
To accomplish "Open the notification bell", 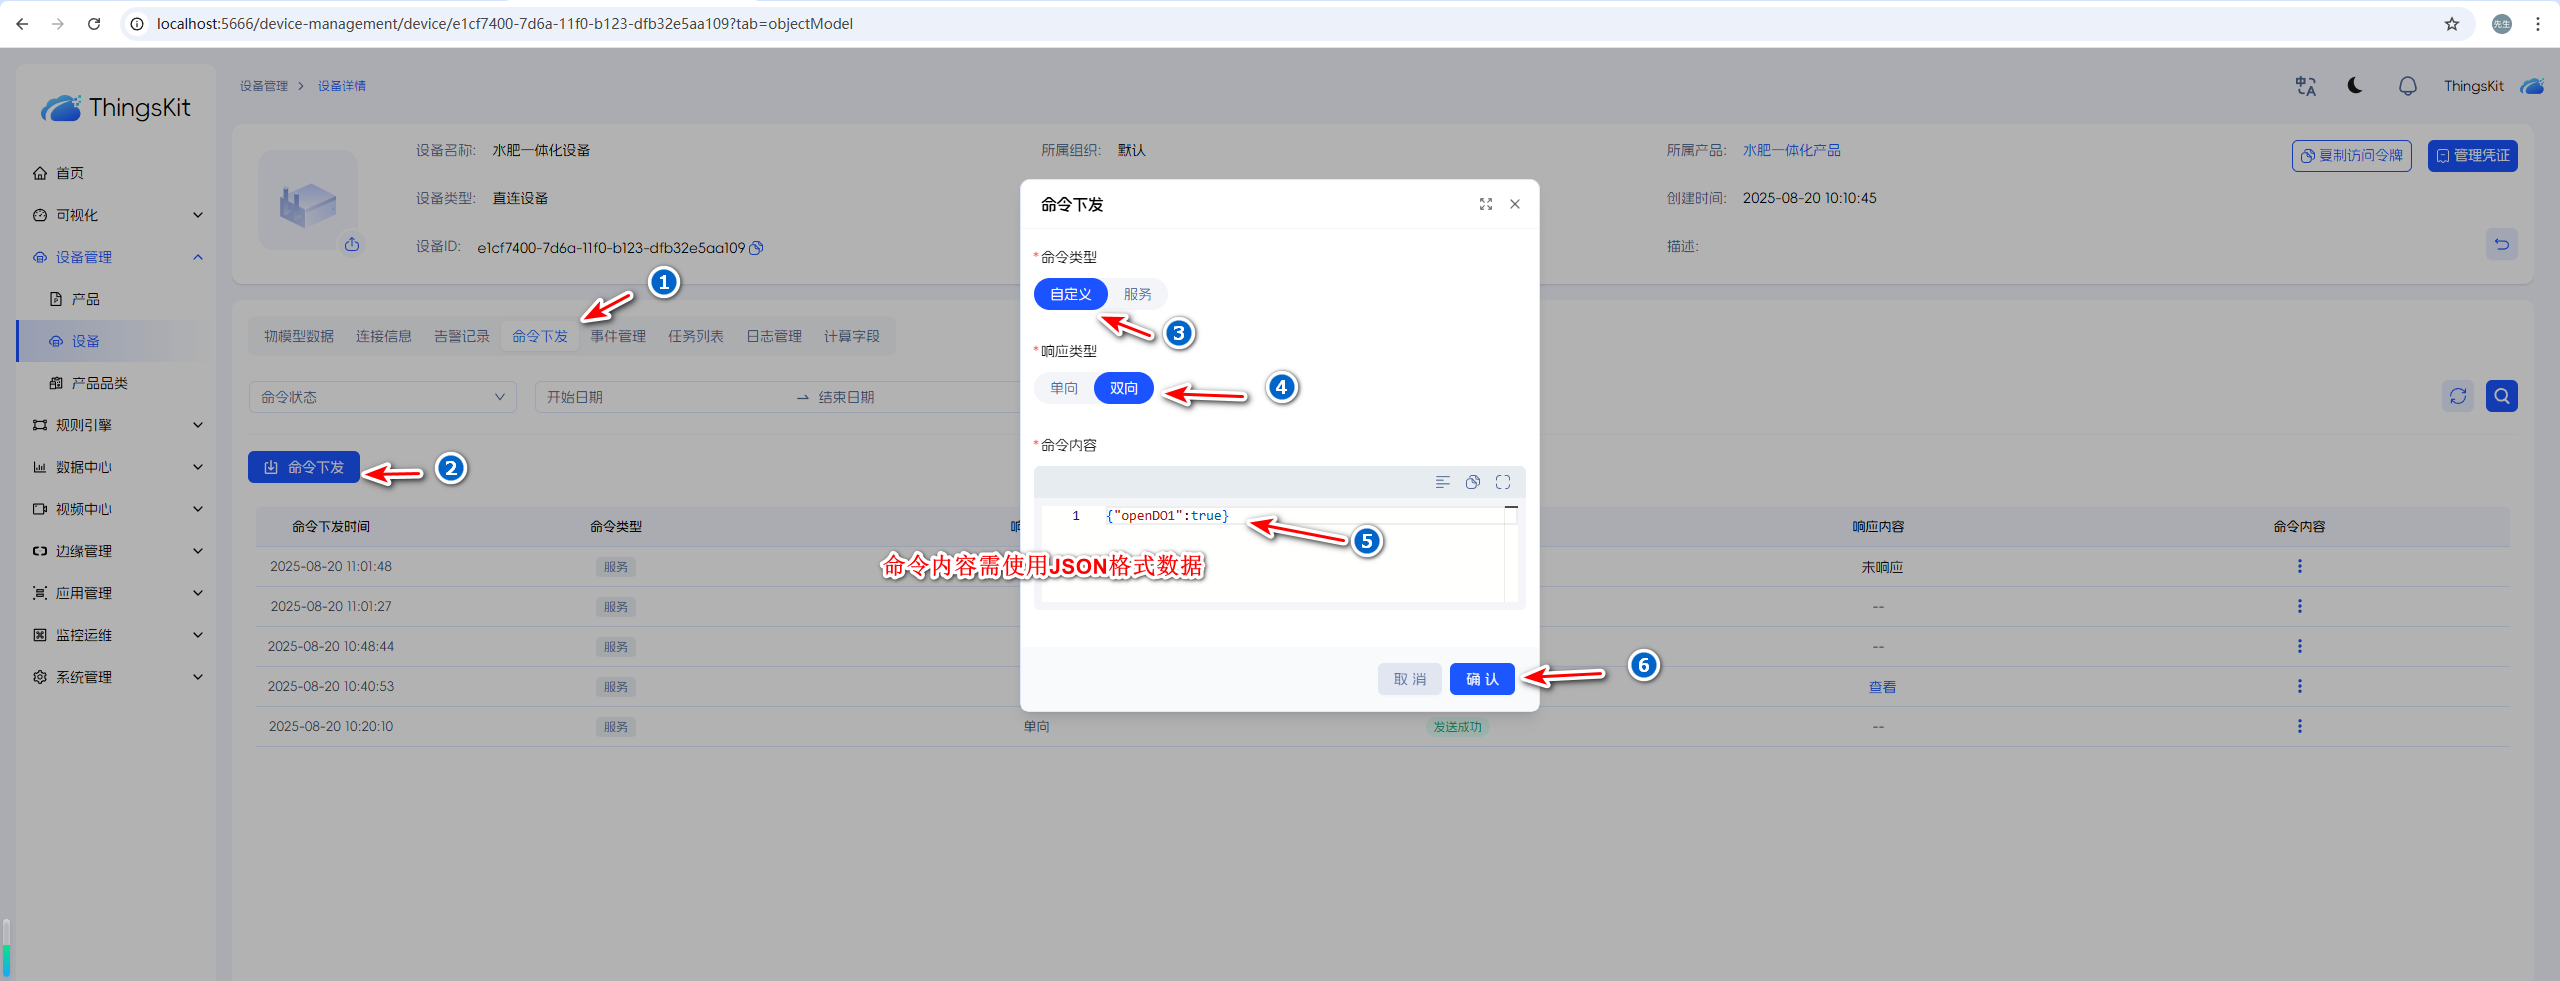I will point(2407,86).
